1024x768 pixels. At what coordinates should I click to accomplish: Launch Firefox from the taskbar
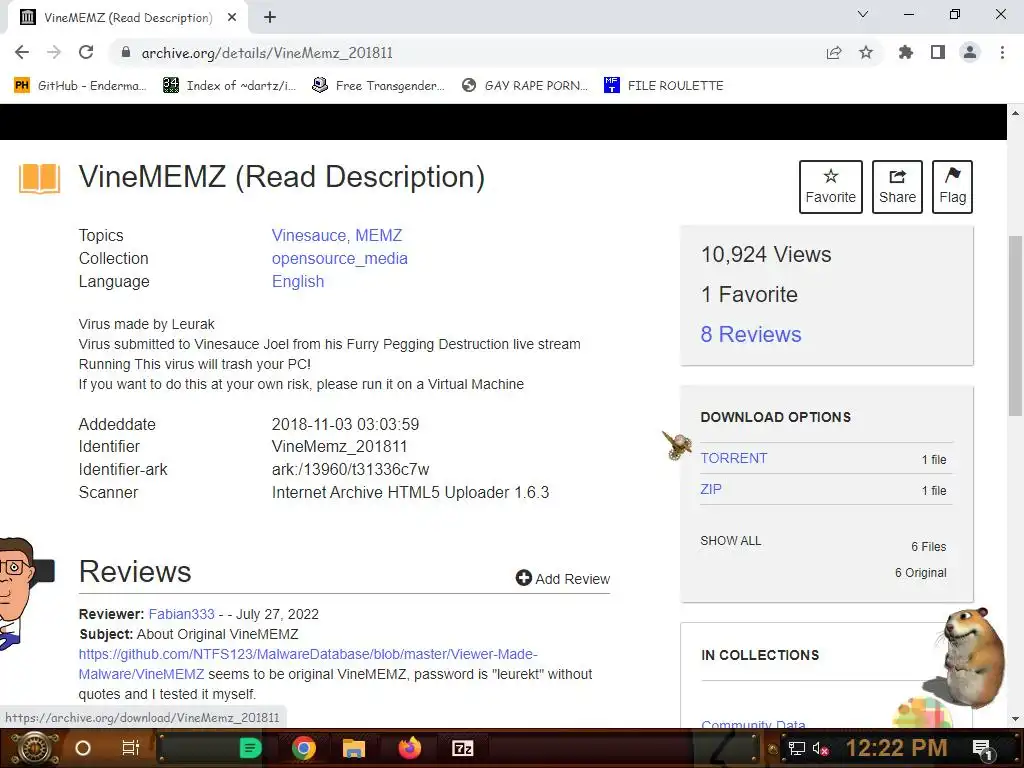(x=409, y=748)
